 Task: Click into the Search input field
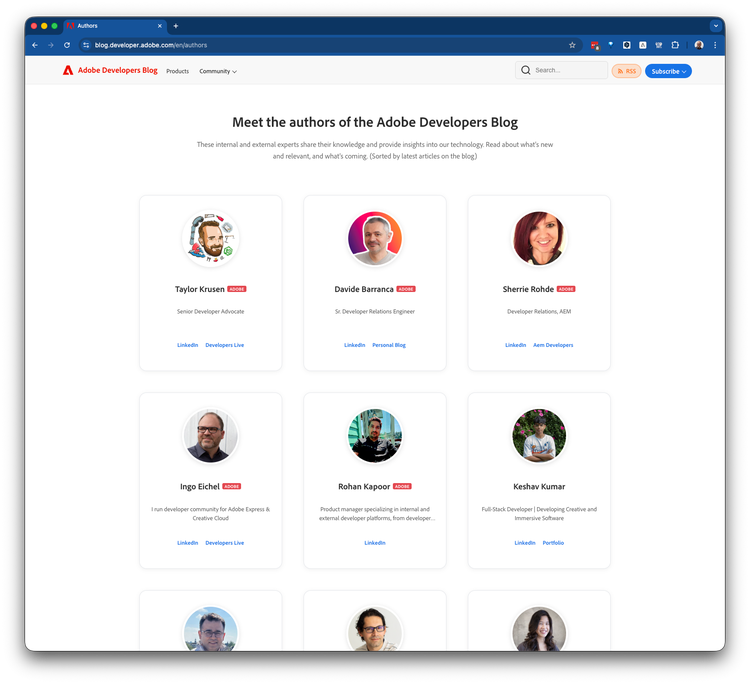pos(568,71)
